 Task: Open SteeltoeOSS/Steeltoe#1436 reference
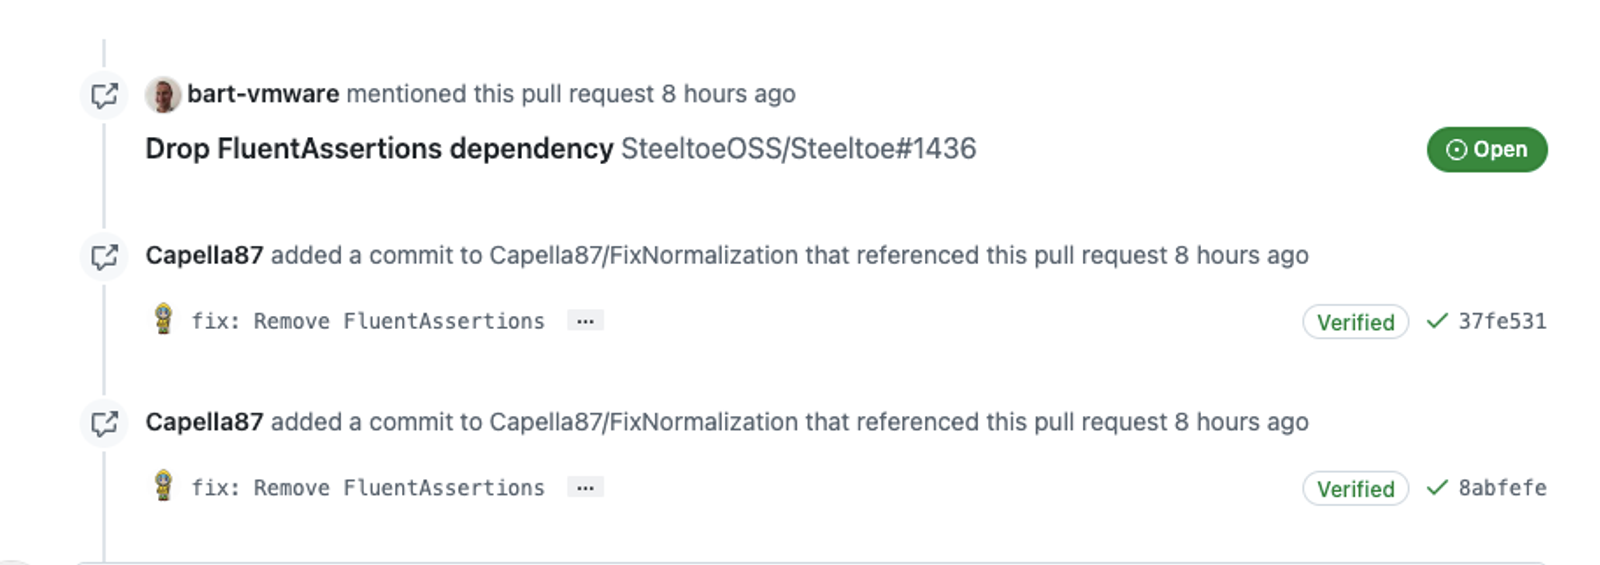(798, 149)
